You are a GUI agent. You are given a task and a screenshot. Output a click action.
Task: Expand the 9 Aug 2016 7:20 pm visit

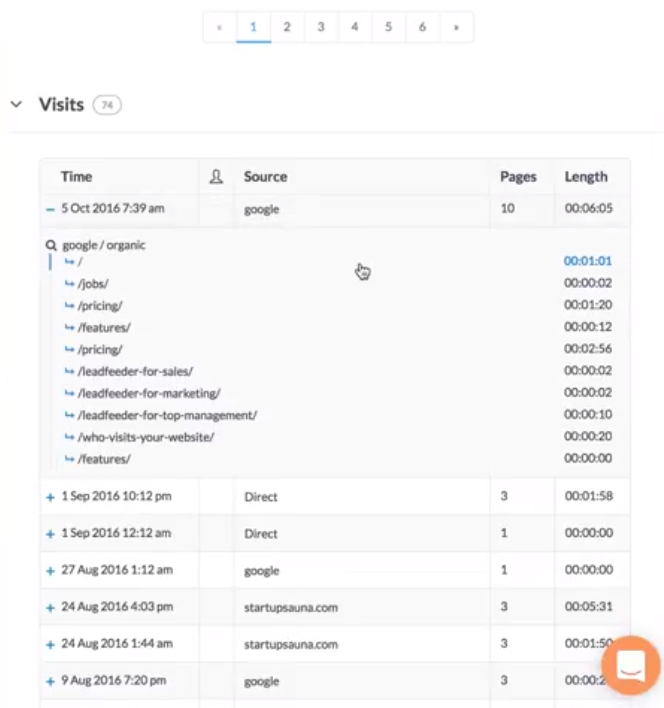pos(50,681)
